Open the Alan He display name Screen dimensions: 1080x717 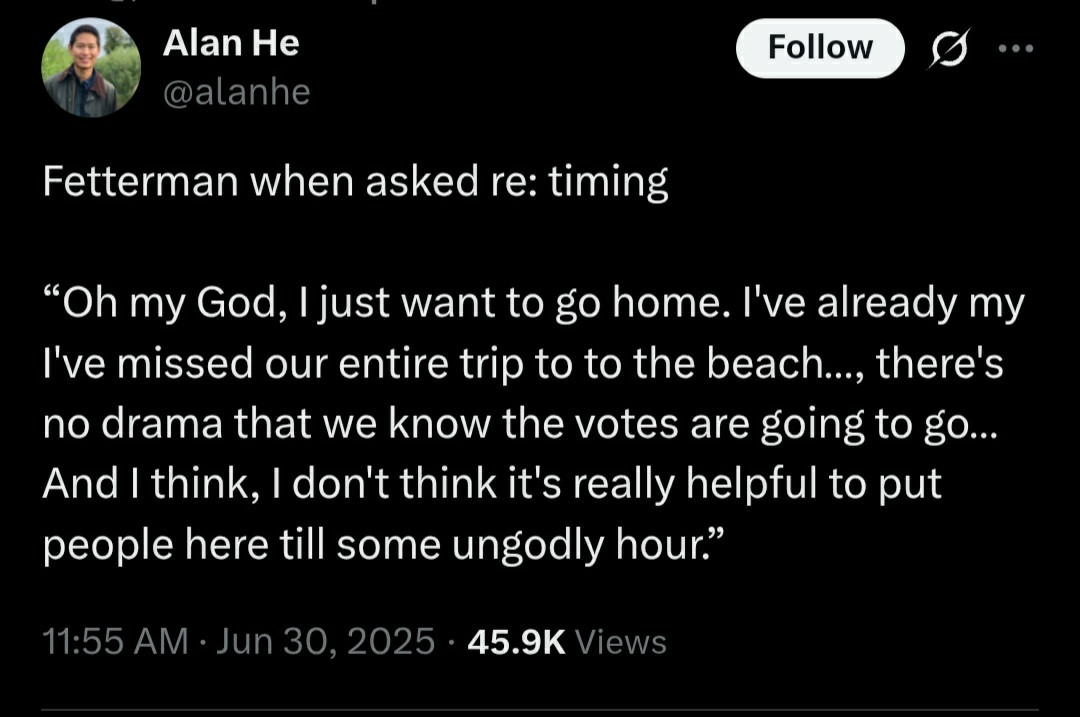(x=231, y=43)
